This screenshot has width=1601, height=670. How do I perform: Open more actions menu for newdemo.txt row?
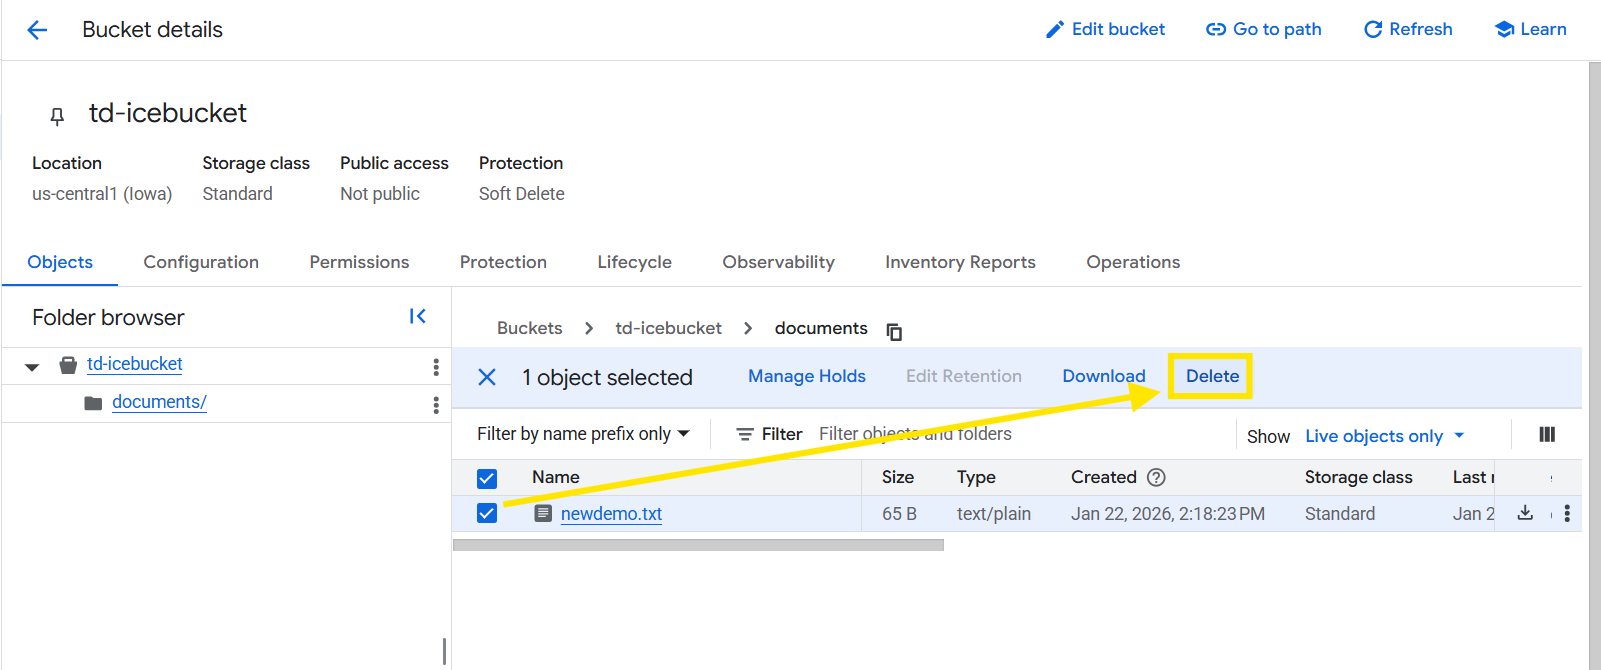(1567, 513)
